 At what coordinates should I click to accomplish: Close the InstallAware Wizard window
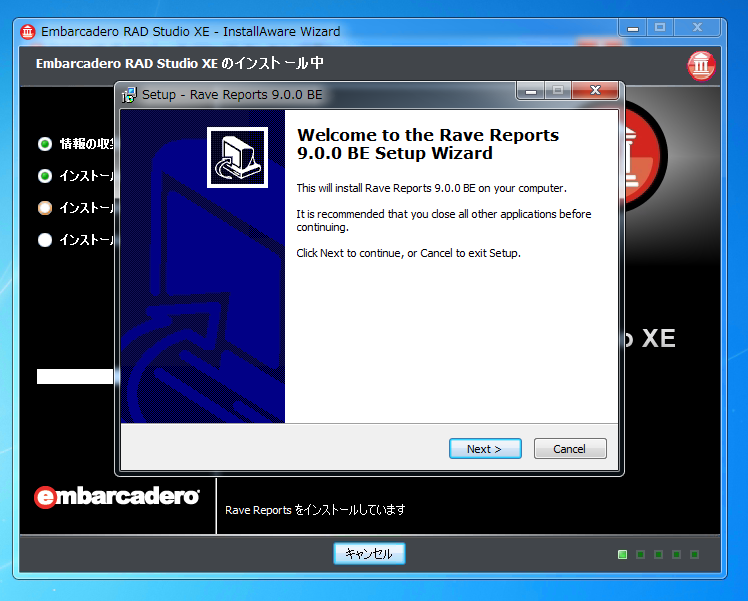(697, 28)
